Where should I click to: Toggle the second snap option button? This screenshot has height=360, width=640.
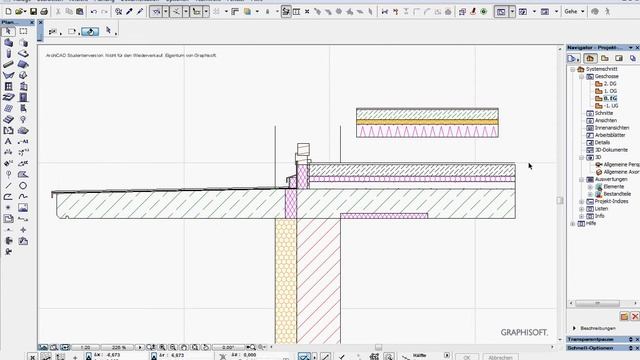176,12
